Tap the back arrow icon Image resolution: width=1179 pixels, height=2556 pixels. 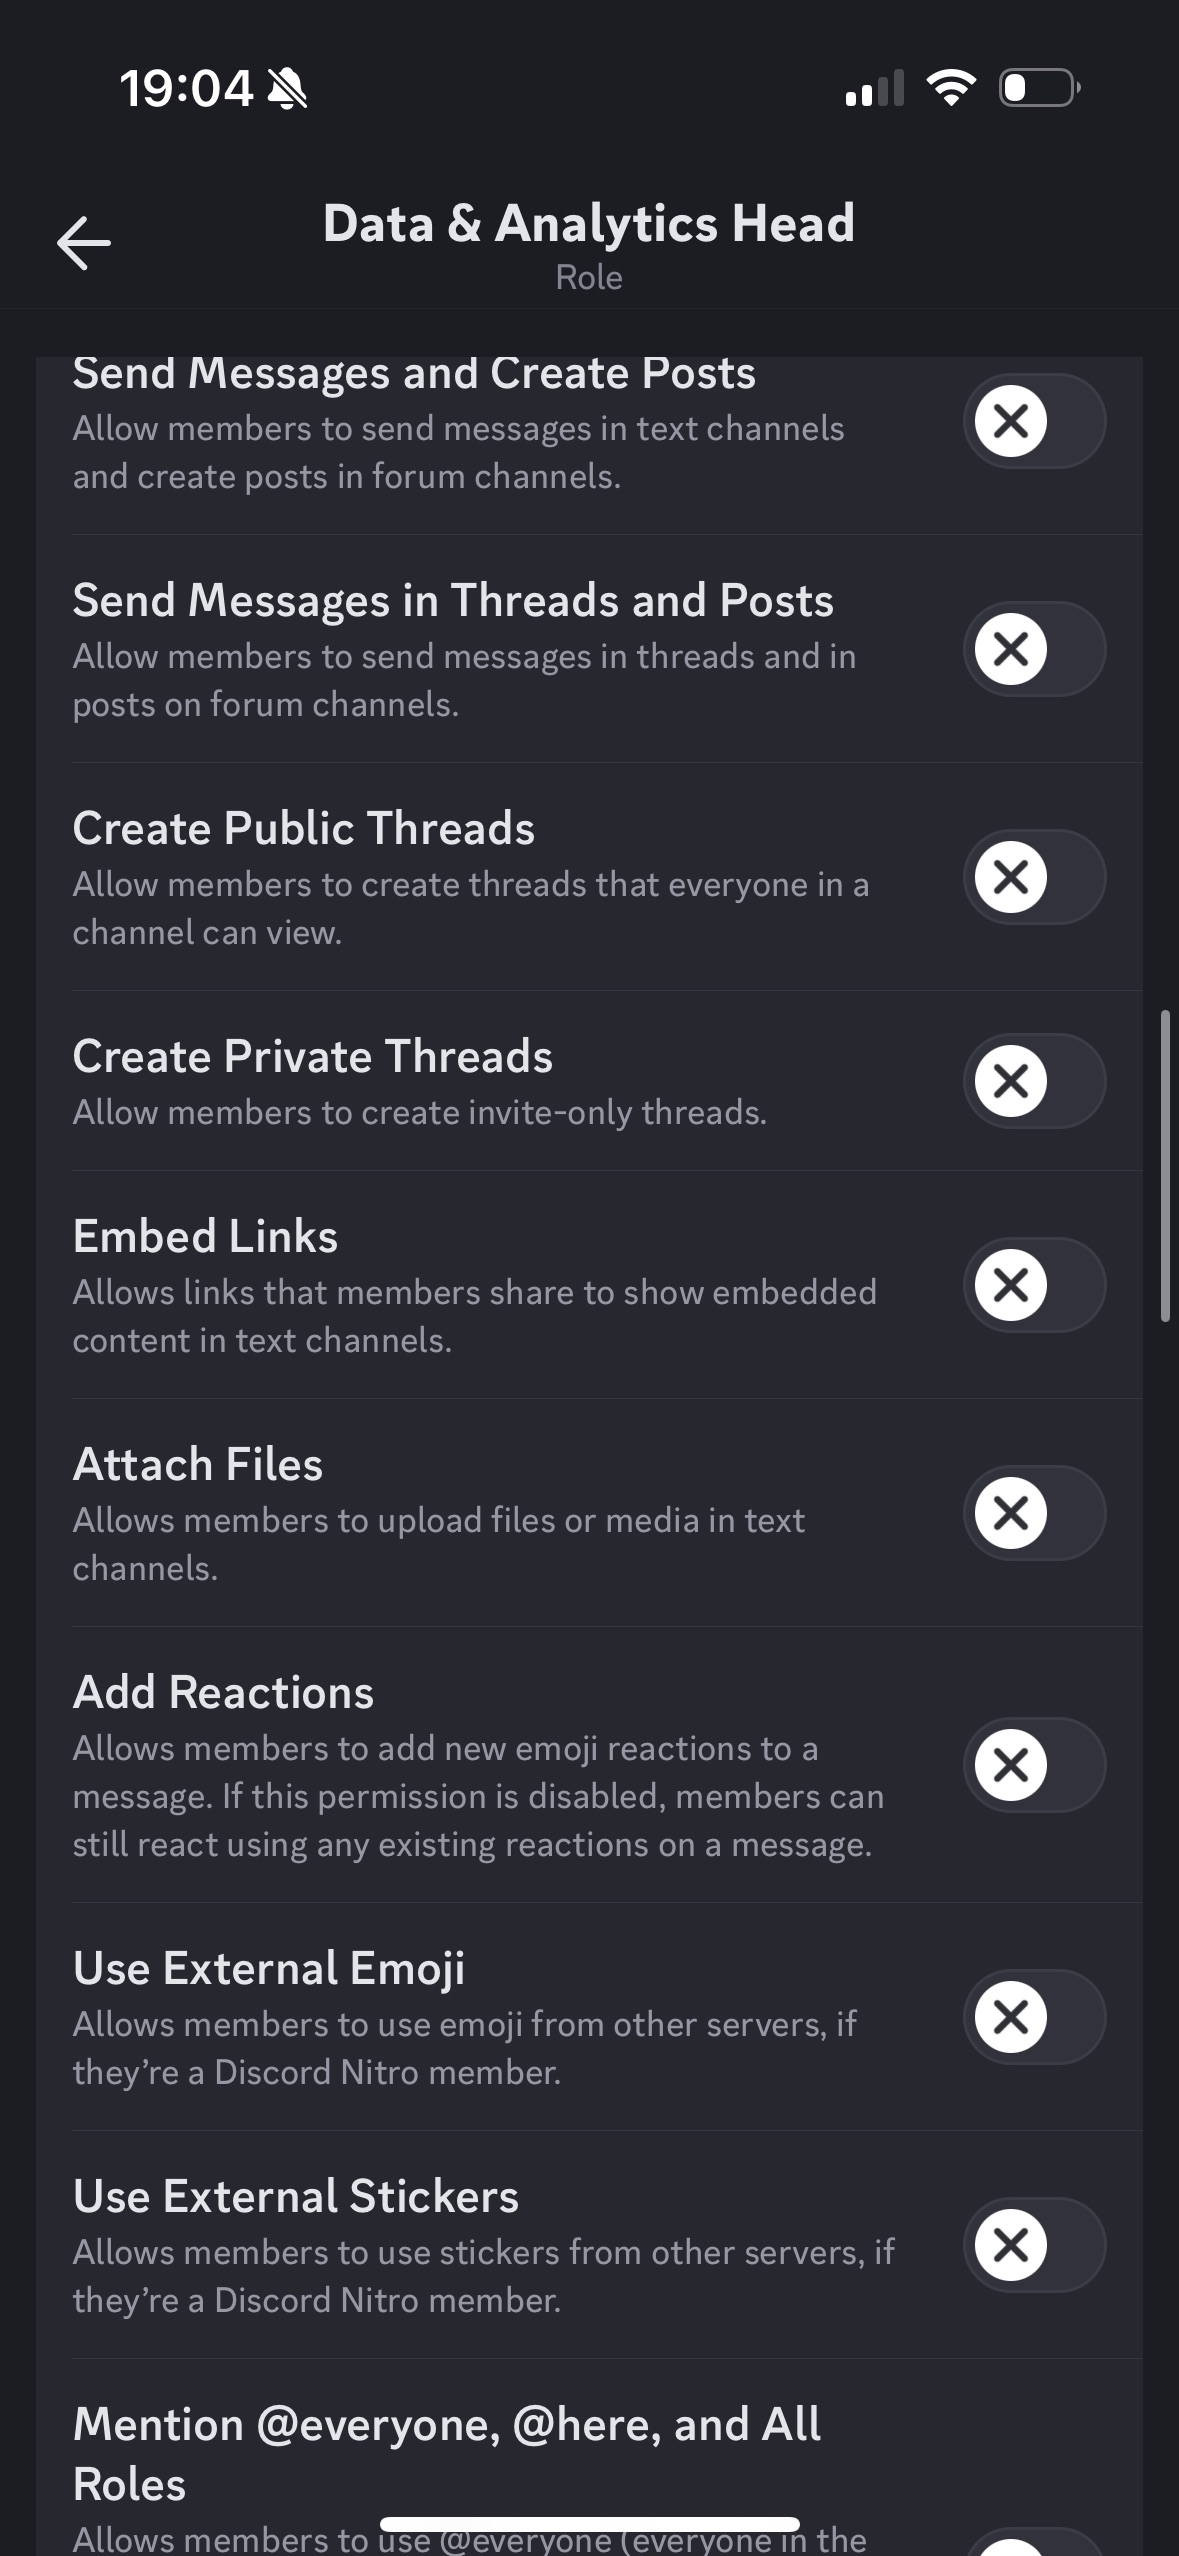click(x=84, y=242)
